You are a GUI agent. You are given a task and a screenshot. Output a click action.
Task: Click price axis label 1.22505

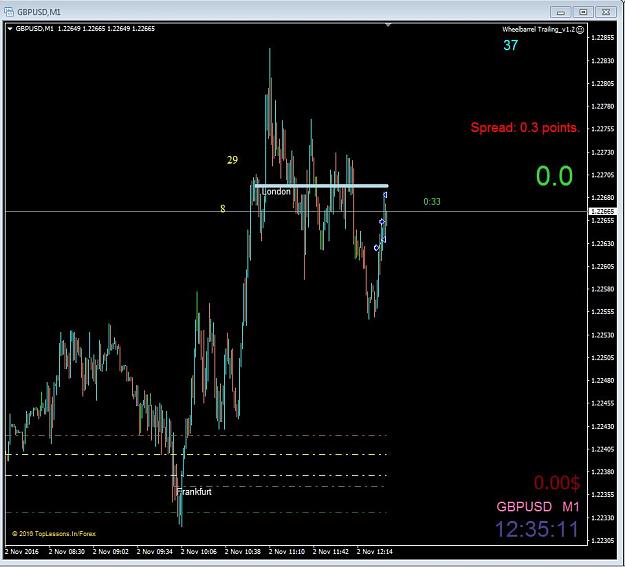[603, 358]
